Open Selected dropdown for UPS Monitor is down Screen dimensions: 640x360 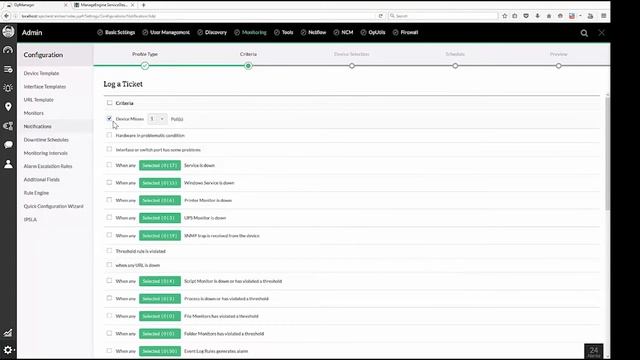(x=160, y=218)
